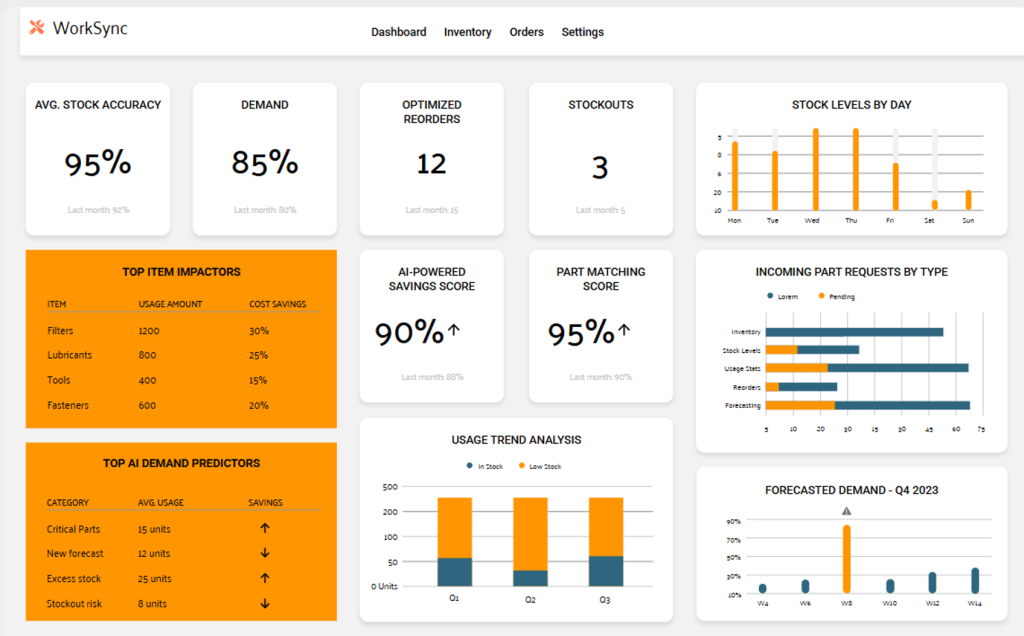Click the down arrow for Stockout risk savings
The height and width of the screenshot is (636, 1024).
click(x=264, y=603)
